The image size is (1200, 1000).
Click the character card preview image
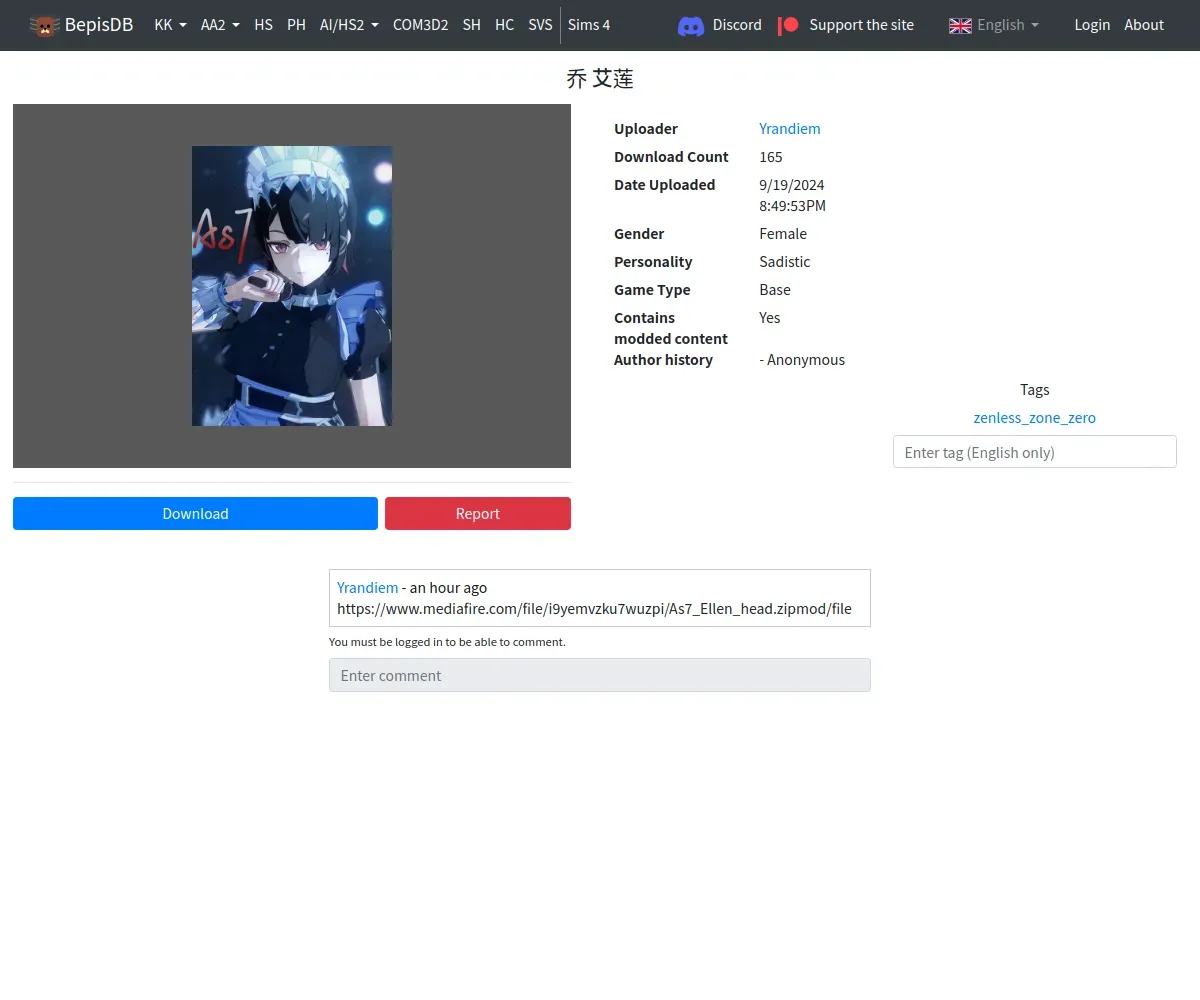click(x=292, y=286)
